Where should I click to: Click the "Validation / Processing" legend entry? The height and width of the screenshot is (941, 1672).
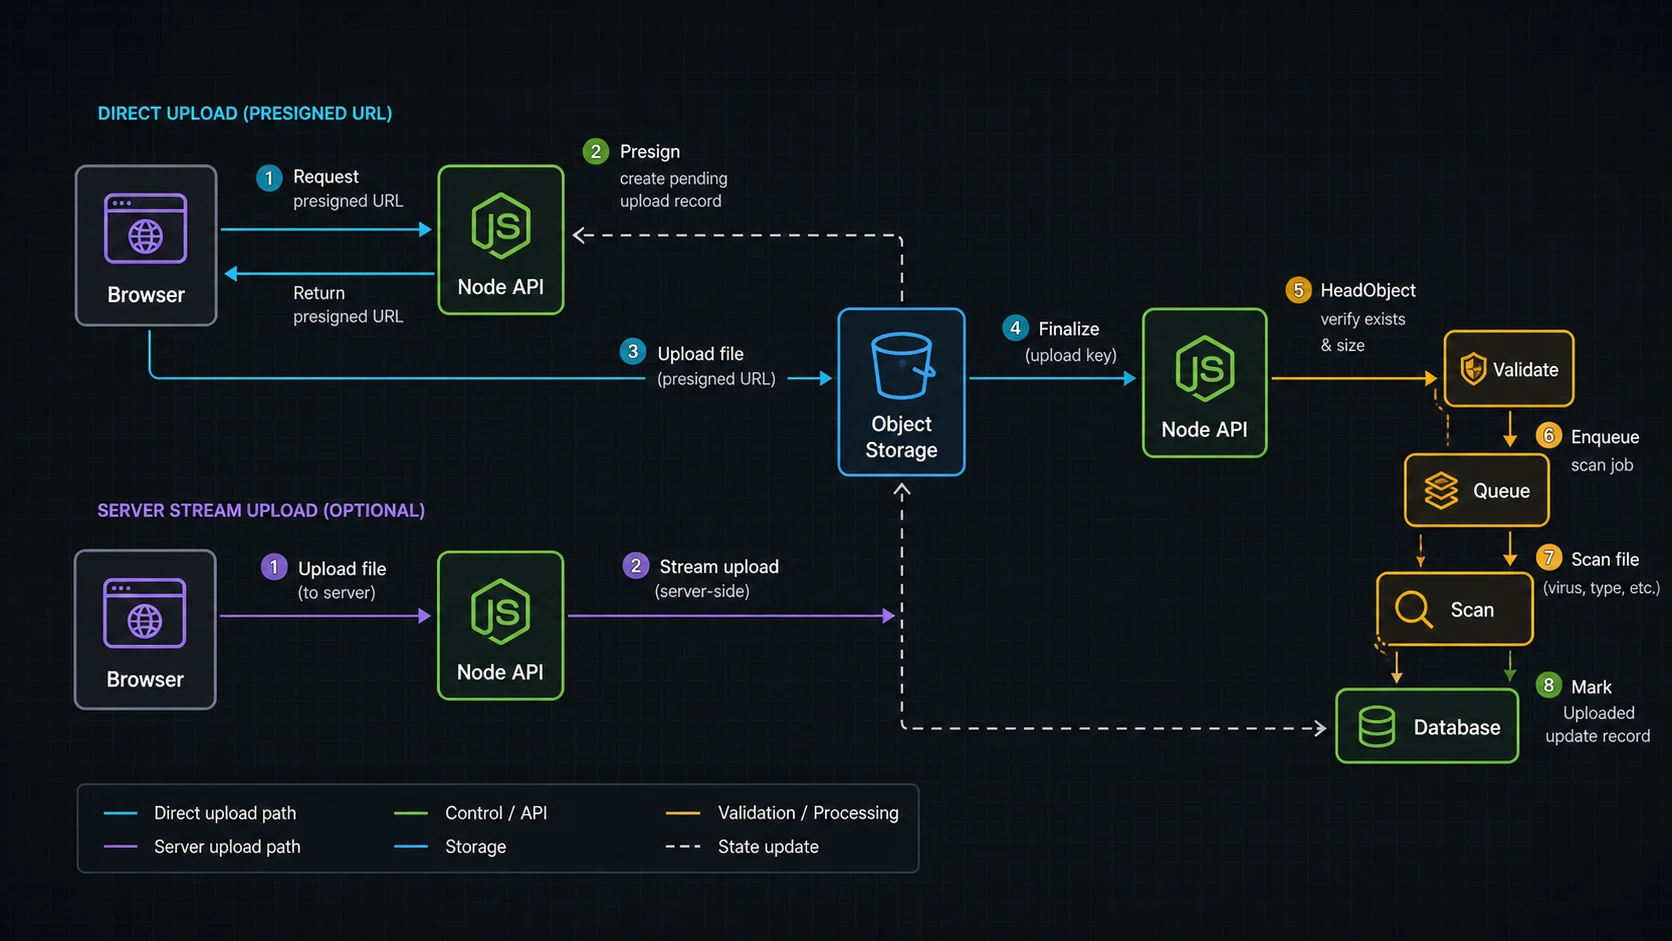[x=808, y=813]
